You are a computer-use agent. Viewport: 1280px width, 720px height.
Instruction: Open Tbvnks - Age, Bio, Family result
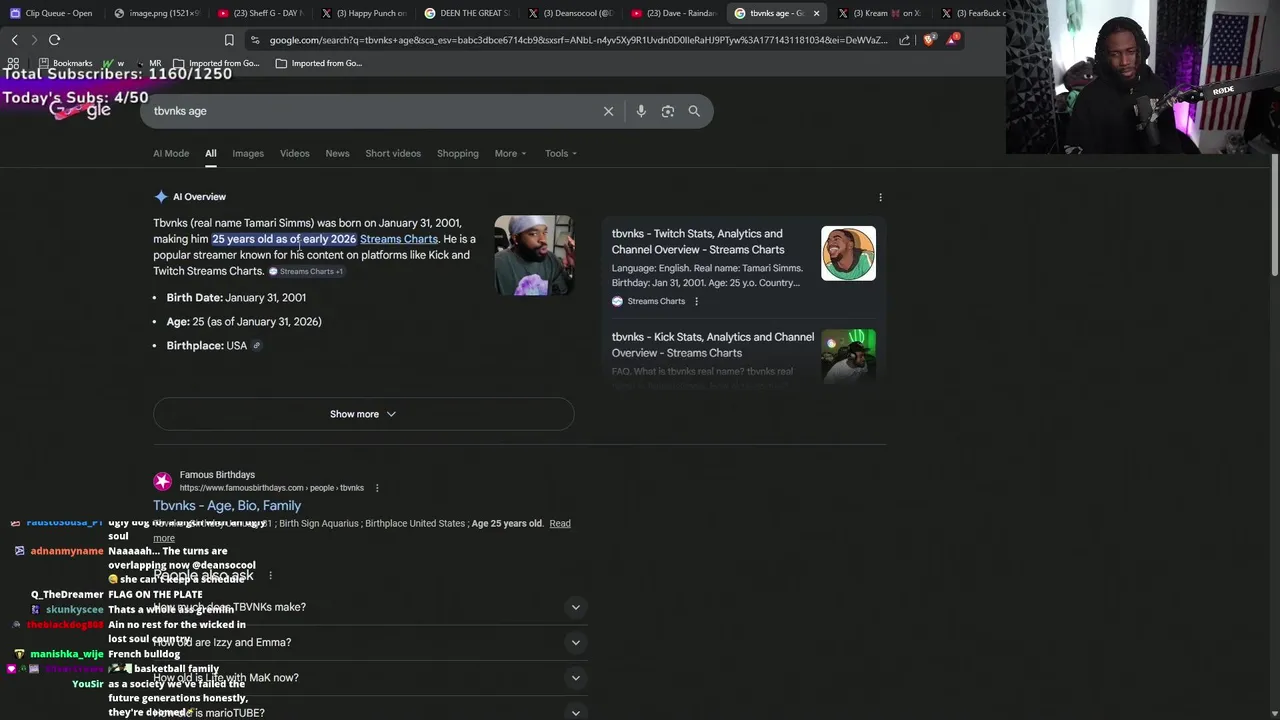pos(227,506)
